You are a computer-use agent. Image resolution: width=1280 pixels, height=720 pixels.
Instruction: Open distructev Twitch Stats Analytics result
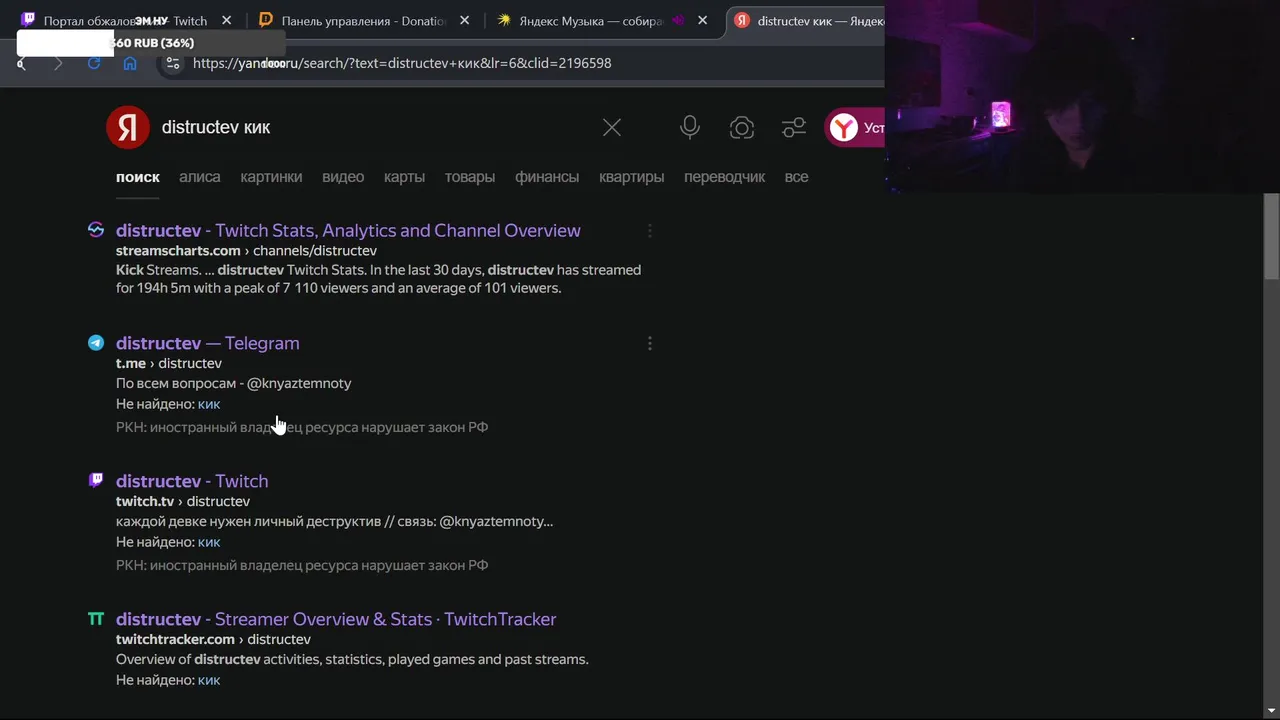click(x=348, y=231)
